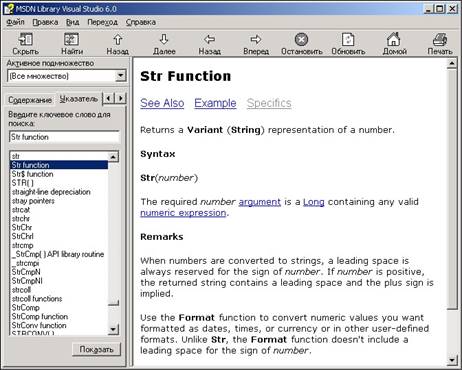Open the Example link

click(215, 103)
